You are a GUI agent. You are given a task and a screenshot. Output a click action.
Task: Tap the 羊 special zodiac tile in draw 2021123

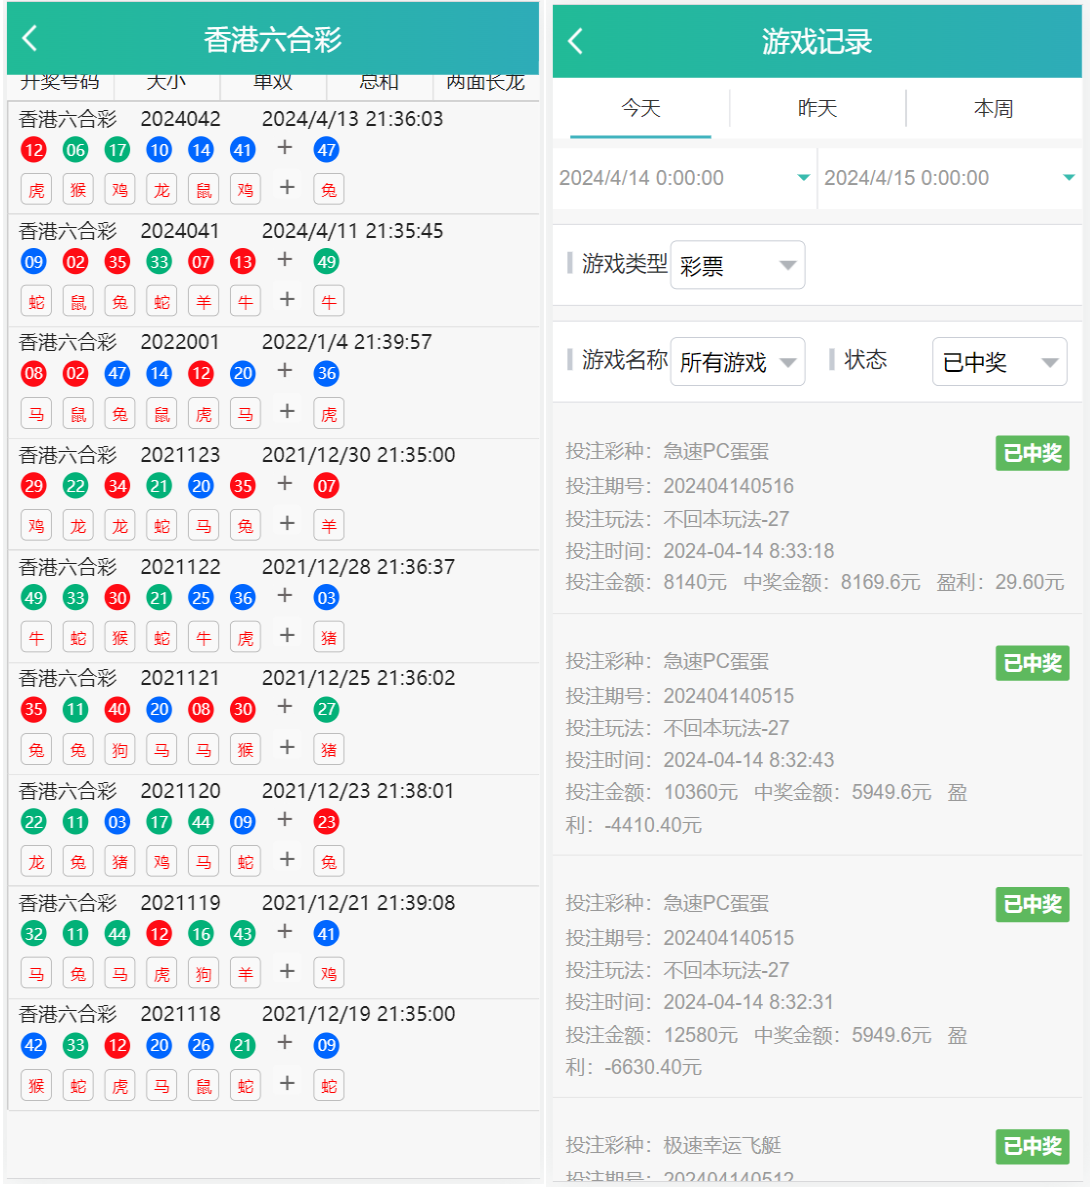[x=329, y=526]
